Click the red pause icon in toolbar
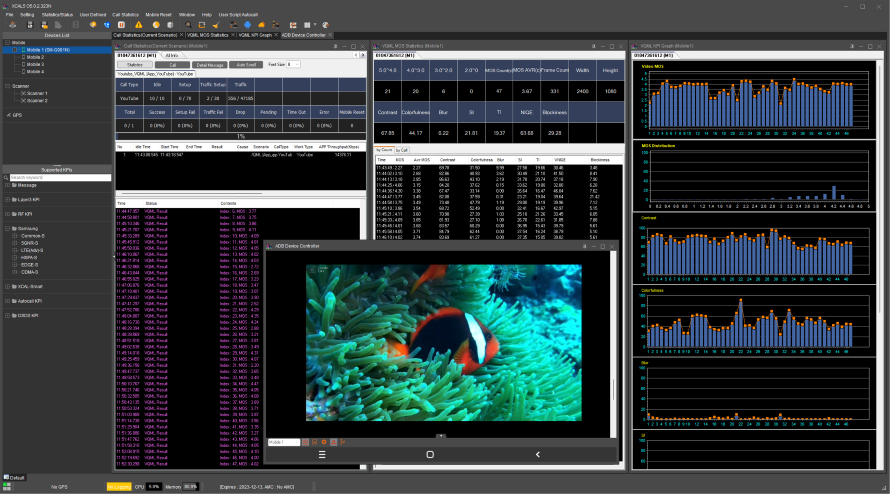 click(121, 24)
